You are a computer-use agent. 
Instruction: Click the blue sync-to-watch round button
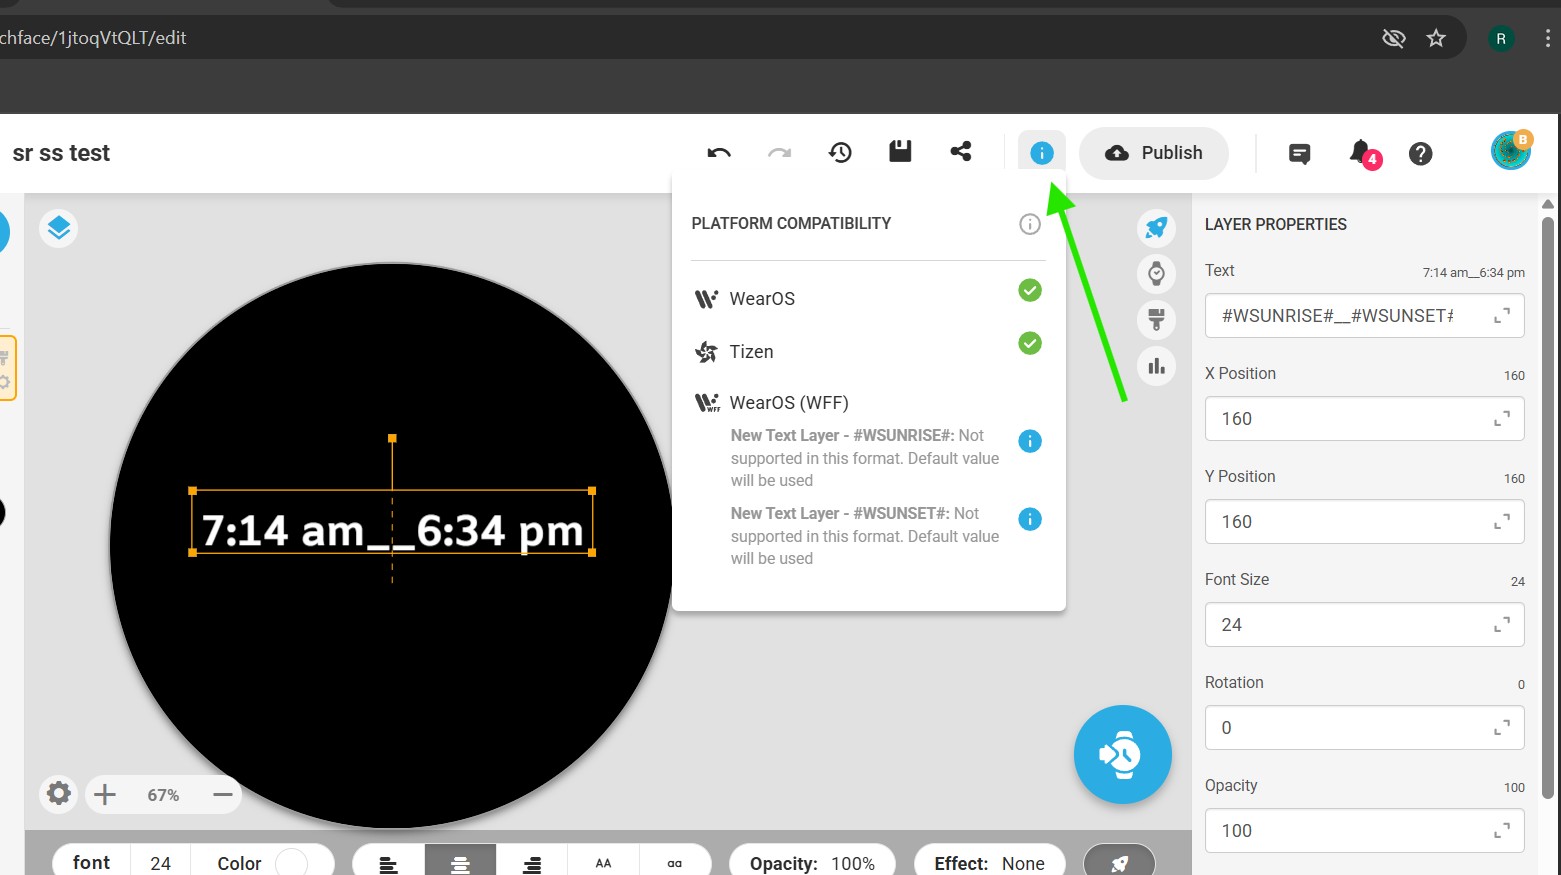(x=1122, y=754)
